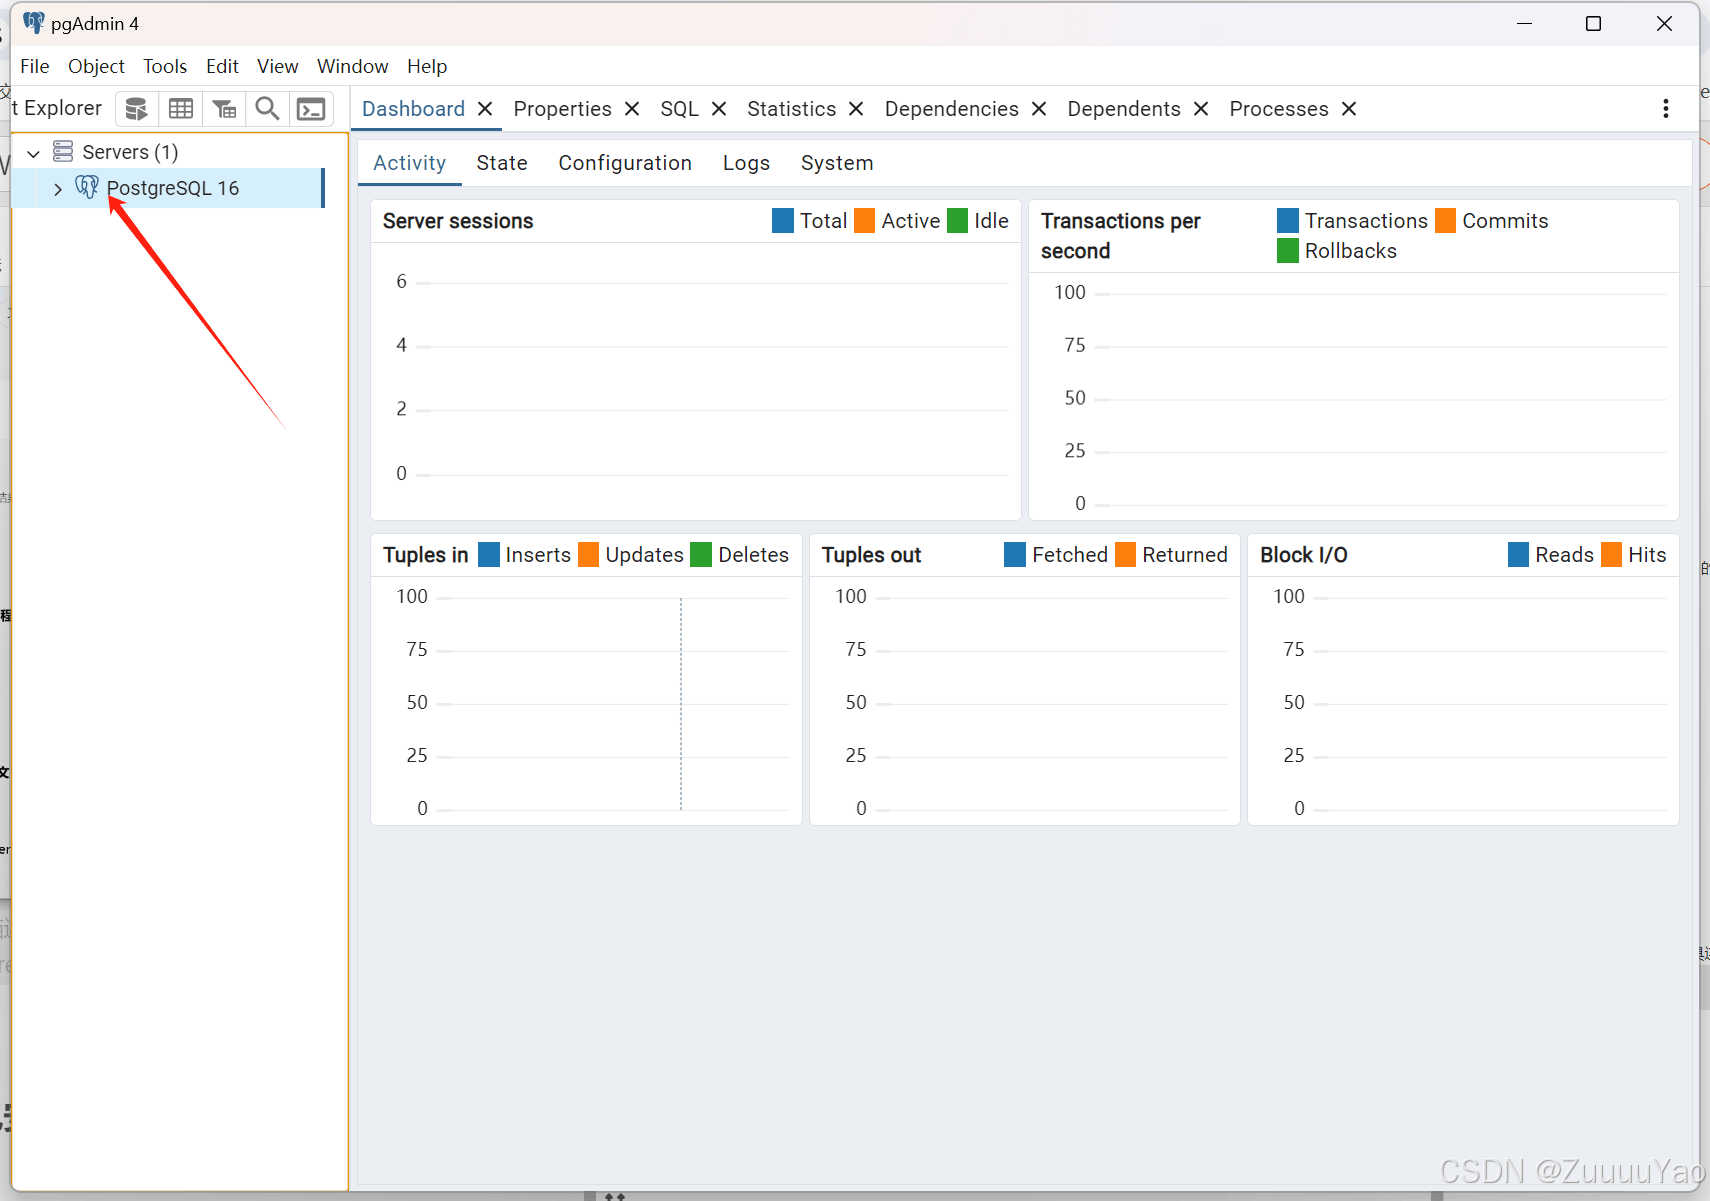Viewport: 1710px width, 1201px height.
Task: Open the State sub-tab
Action: (502, 163)
